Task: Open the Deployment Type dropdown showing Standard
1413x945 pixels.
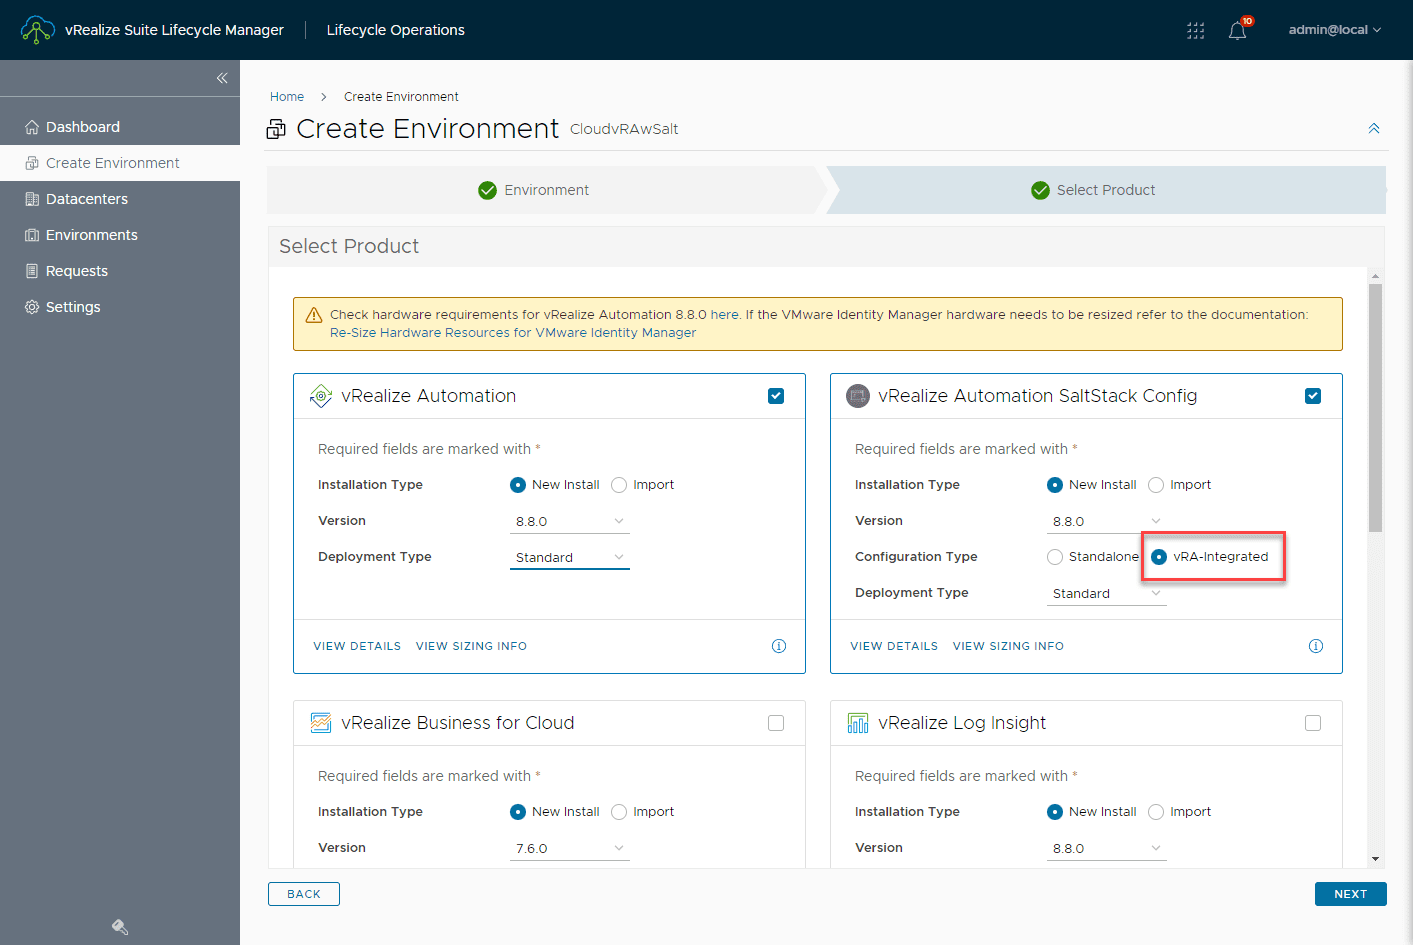Action: [x=569, y=556]
